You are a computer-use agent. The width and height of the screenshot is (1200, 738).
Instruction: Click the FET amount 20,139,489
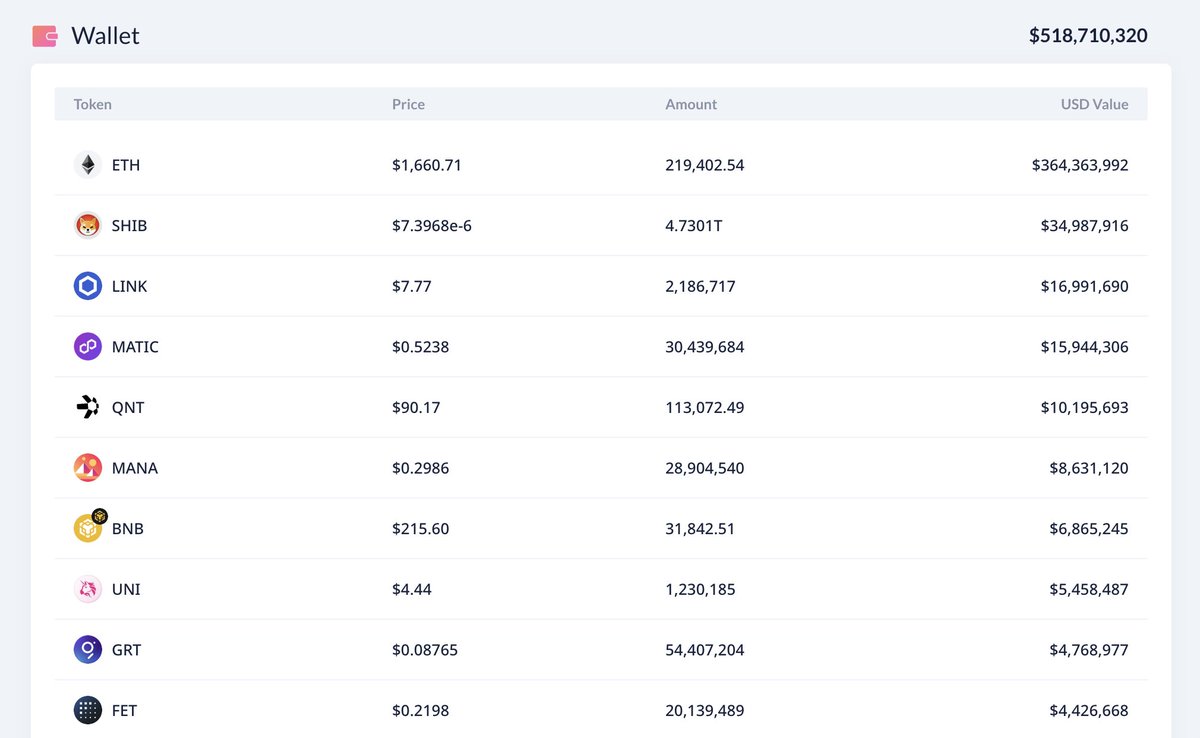[705, 711]
